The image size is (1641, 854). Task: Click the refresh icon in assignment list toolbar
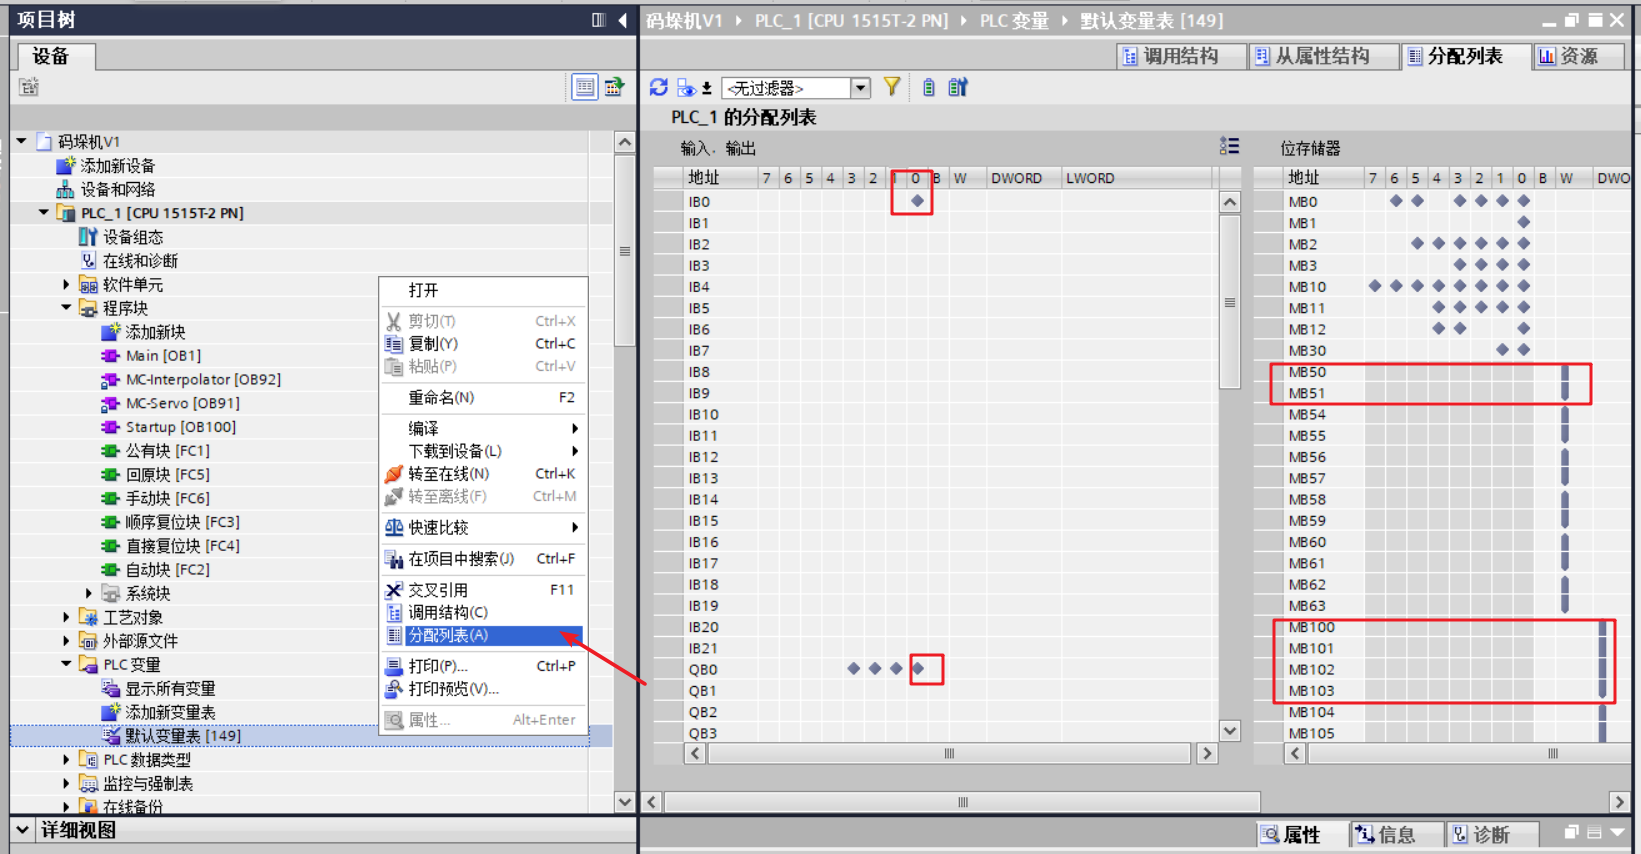(x=658, y=88)
